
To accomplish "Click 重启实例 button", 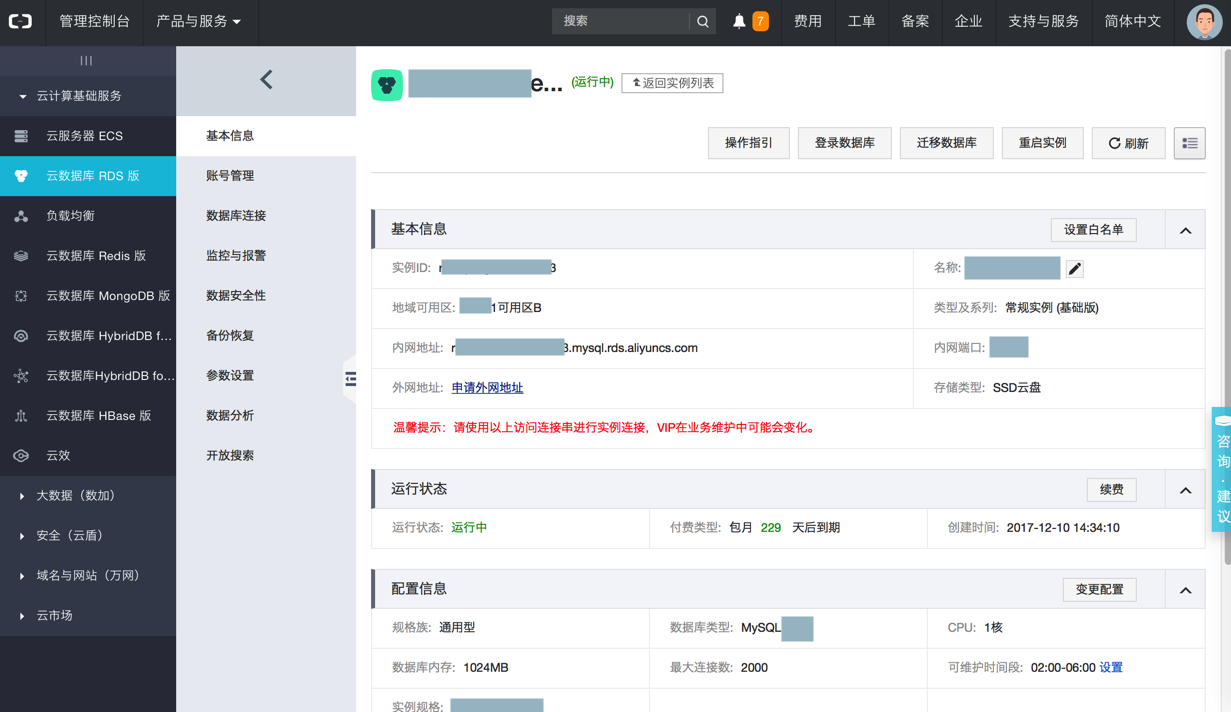I will [x=1043, y=143].
